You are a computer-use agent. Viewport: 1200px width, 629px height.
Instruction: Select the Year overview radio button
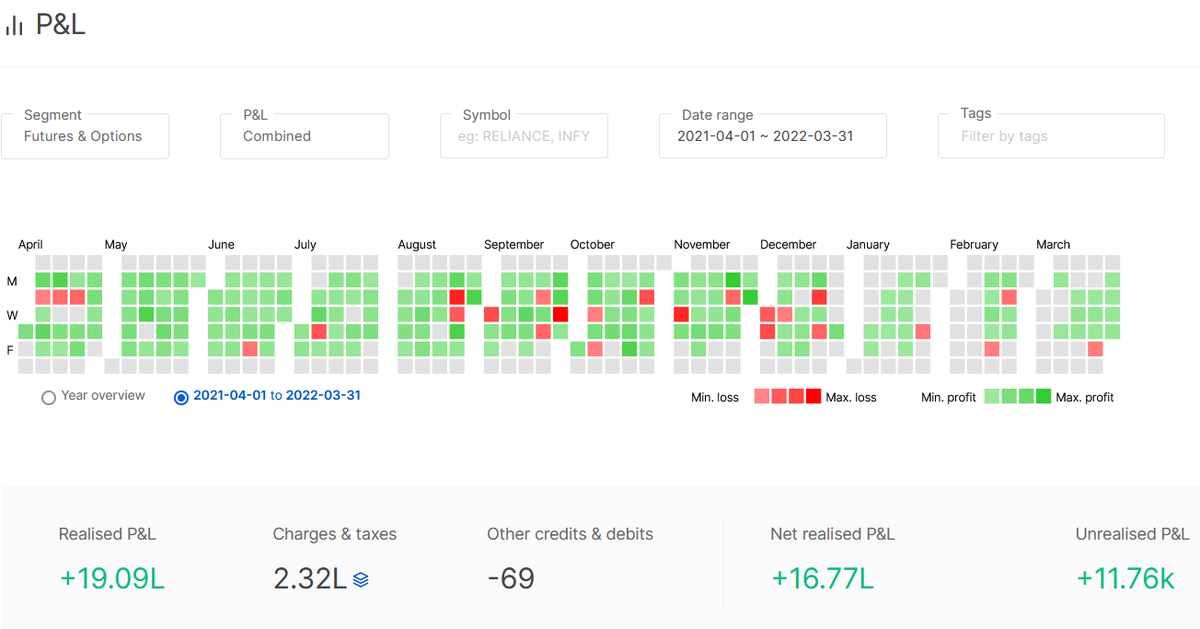(x=48, y=397)
